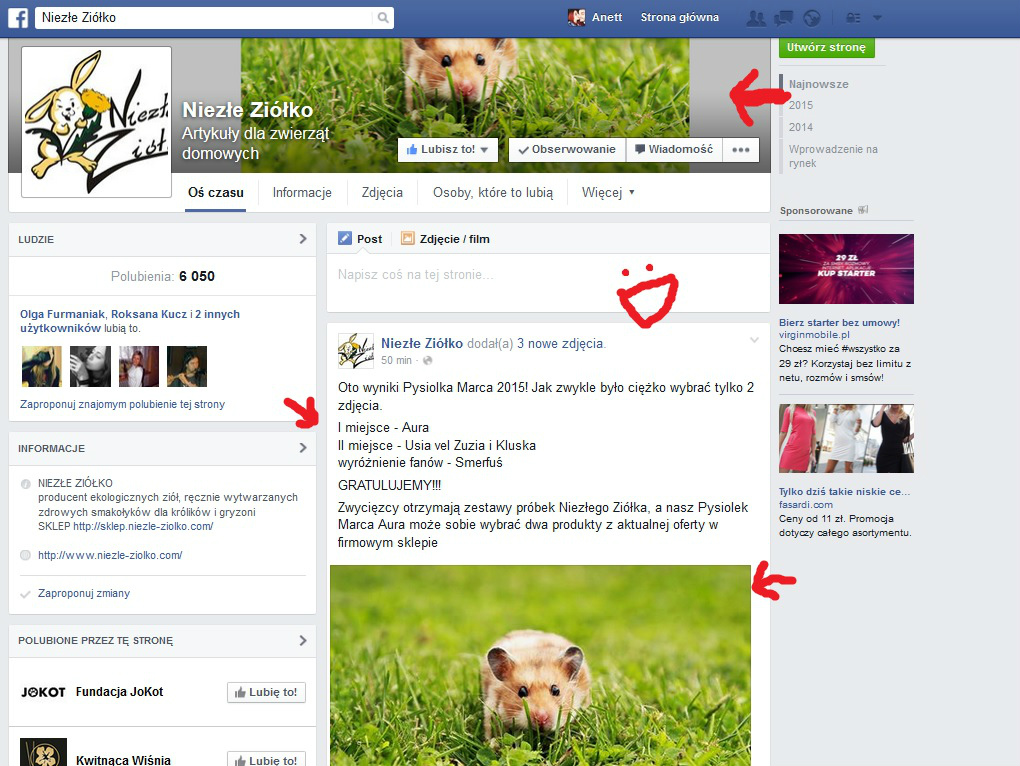Click the search magnifier icon
The width and height of the screenshot is (1020, 766).
(383, 18)
